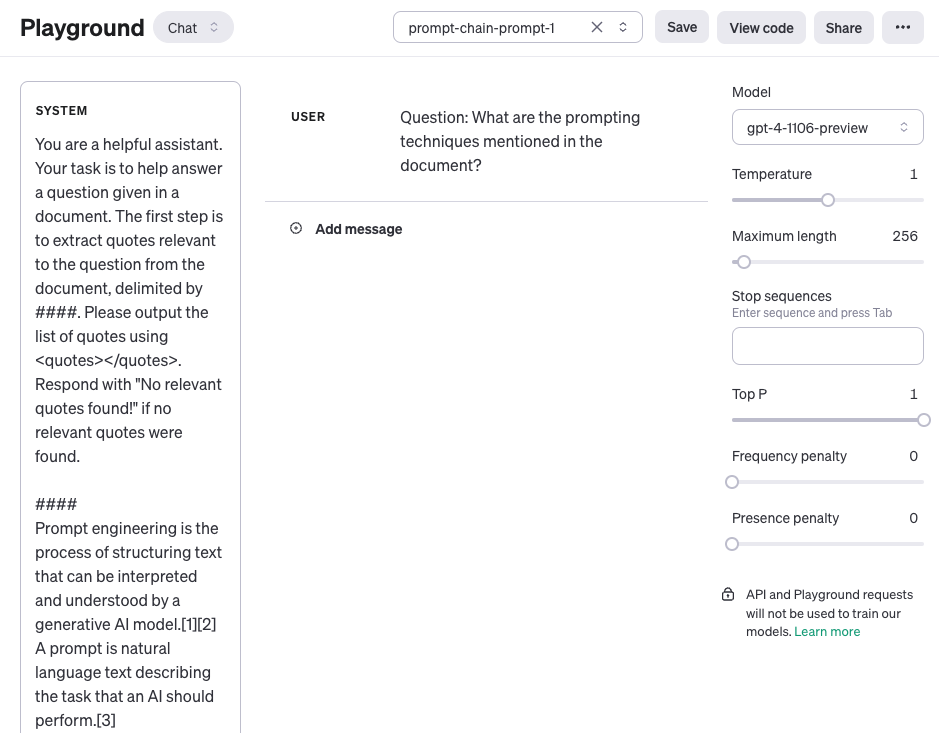This screenshot has height=733, width=939.
Task: Click the USER role label
Action: click(308, 117)
